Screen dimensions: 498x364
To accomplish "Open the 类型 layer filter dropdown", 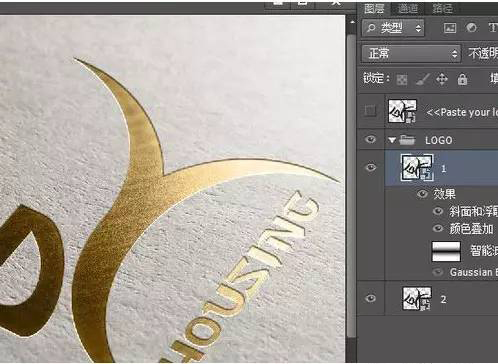I will point(393,28).
